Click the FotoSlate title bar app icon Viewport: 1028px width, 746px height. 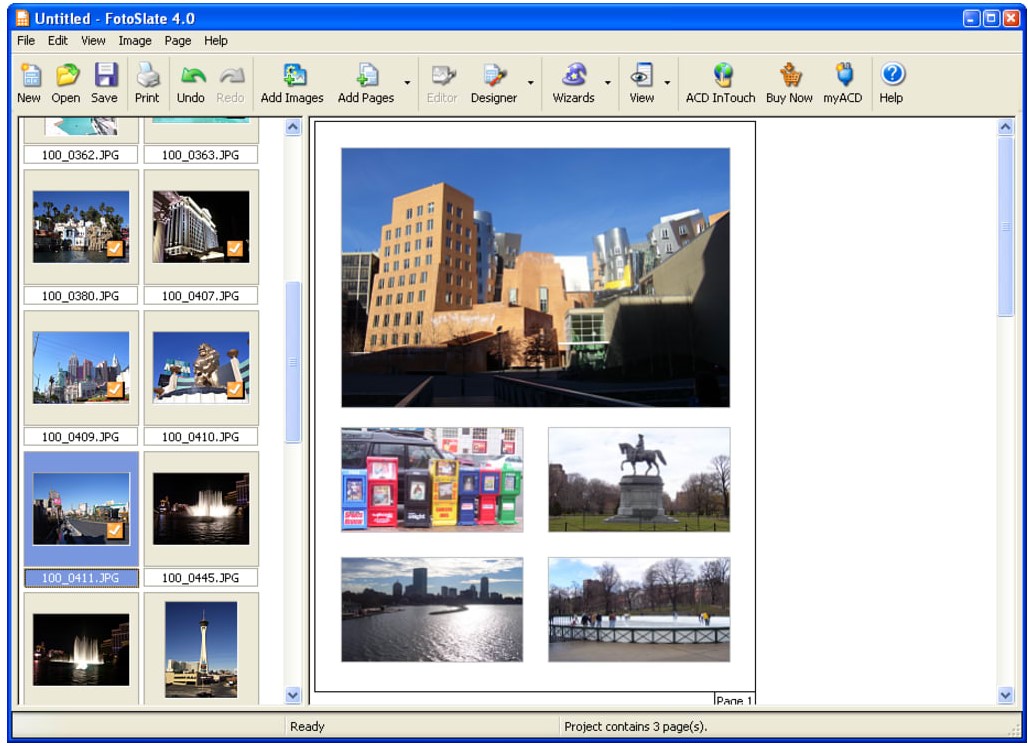22,18
